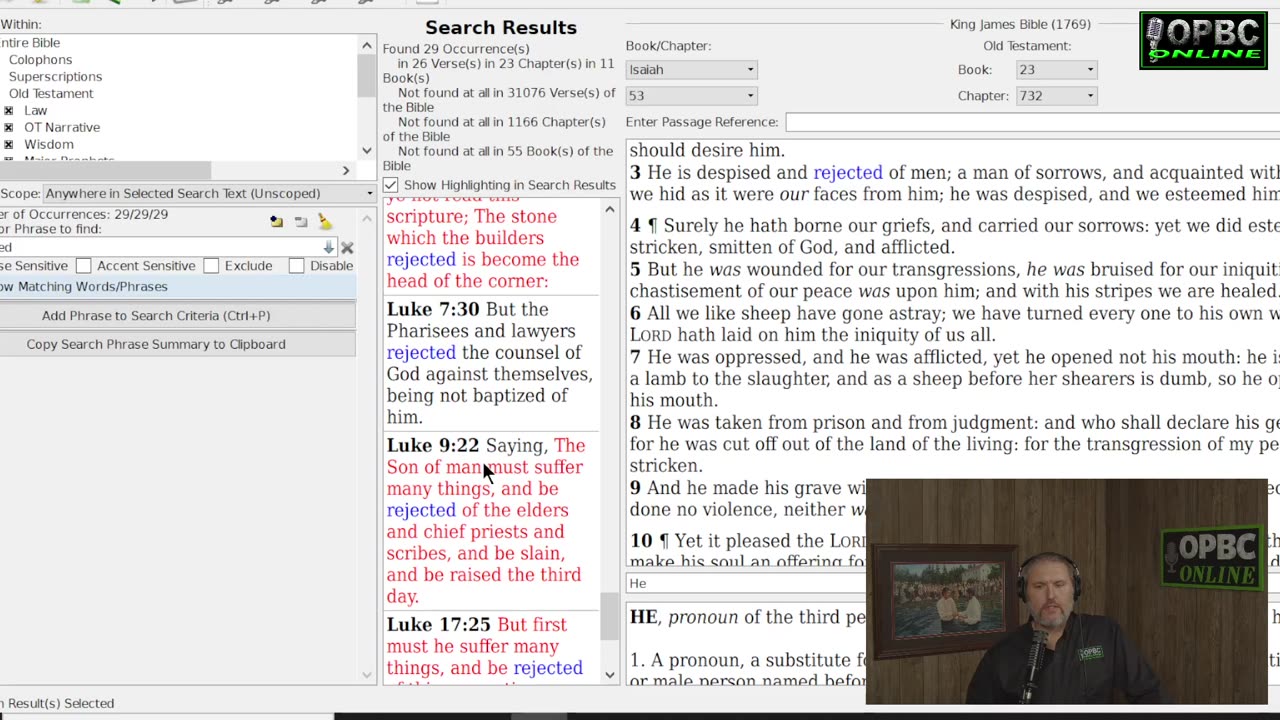
Task: Open phrase history with the blue down arrow
Action: pos(328,247)
